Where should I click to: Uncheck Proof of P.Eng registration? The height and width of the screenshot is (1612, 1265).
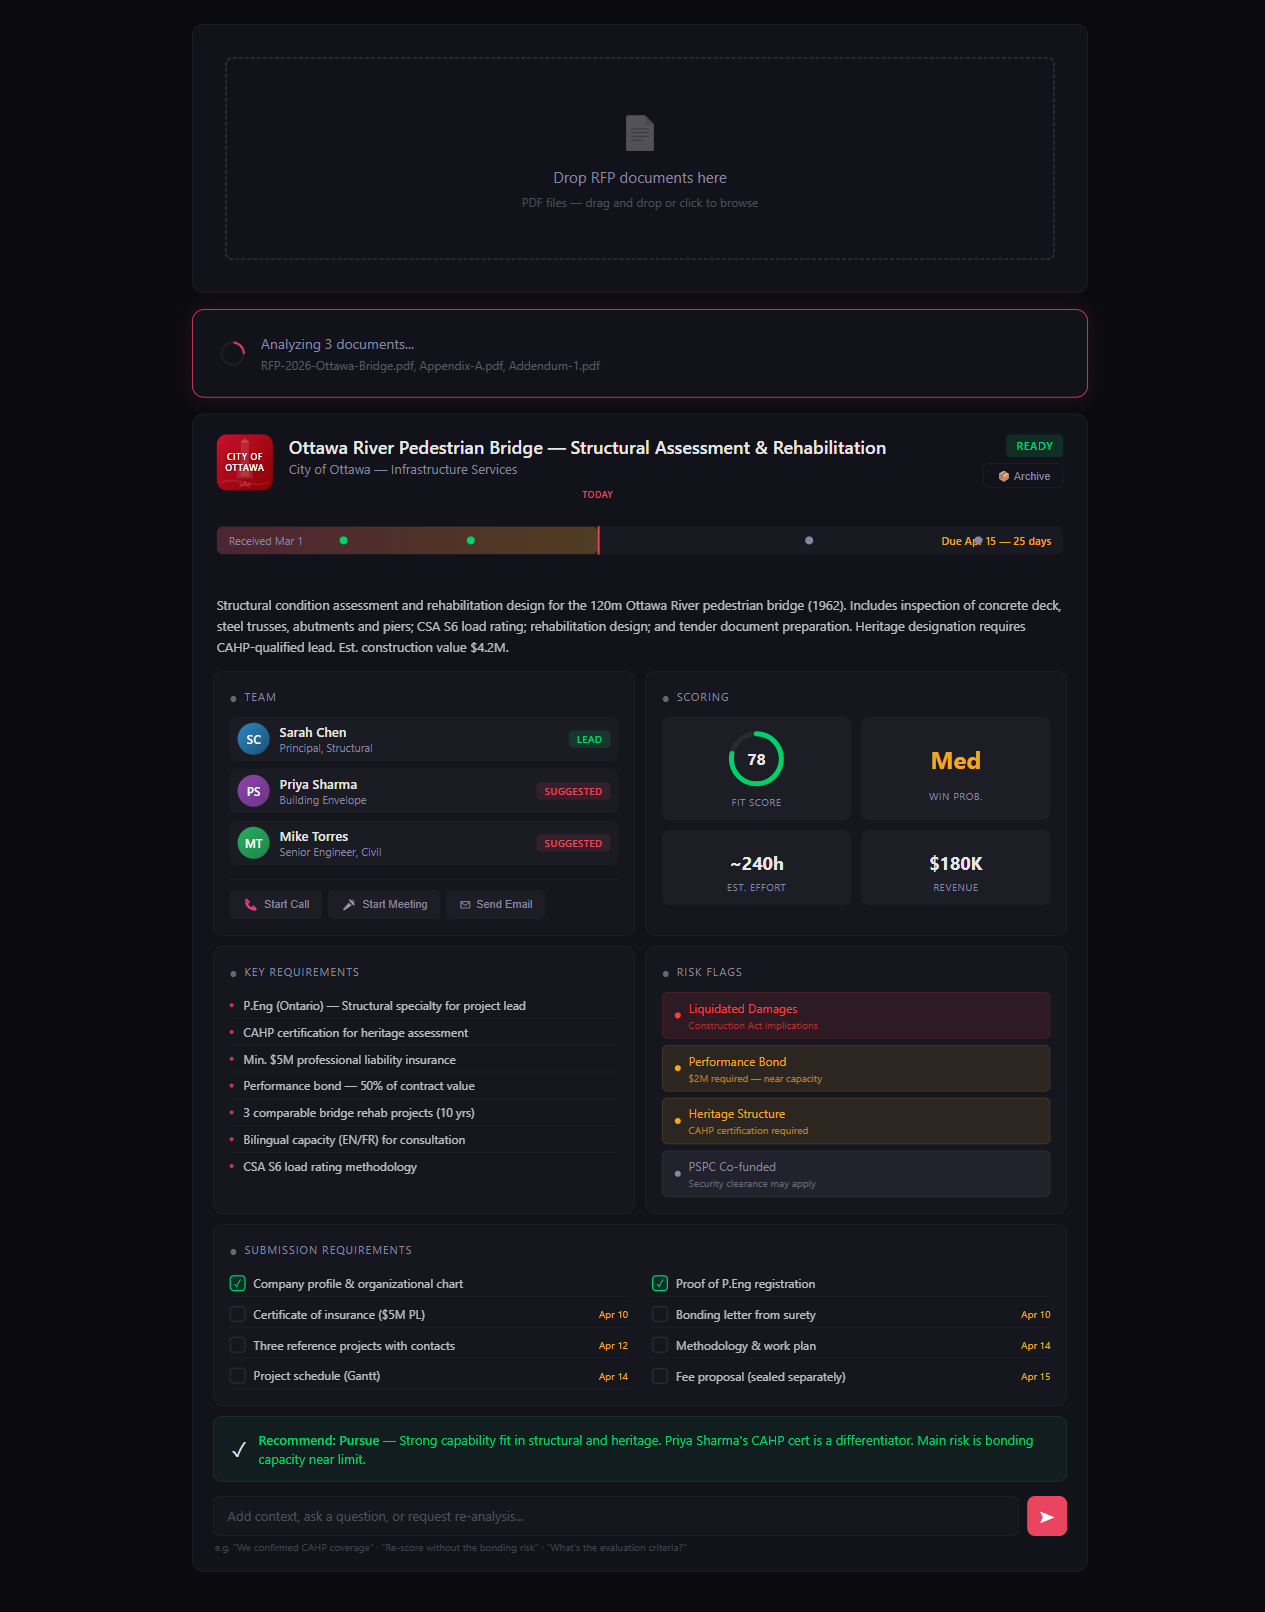click(x=660, y=1283)
